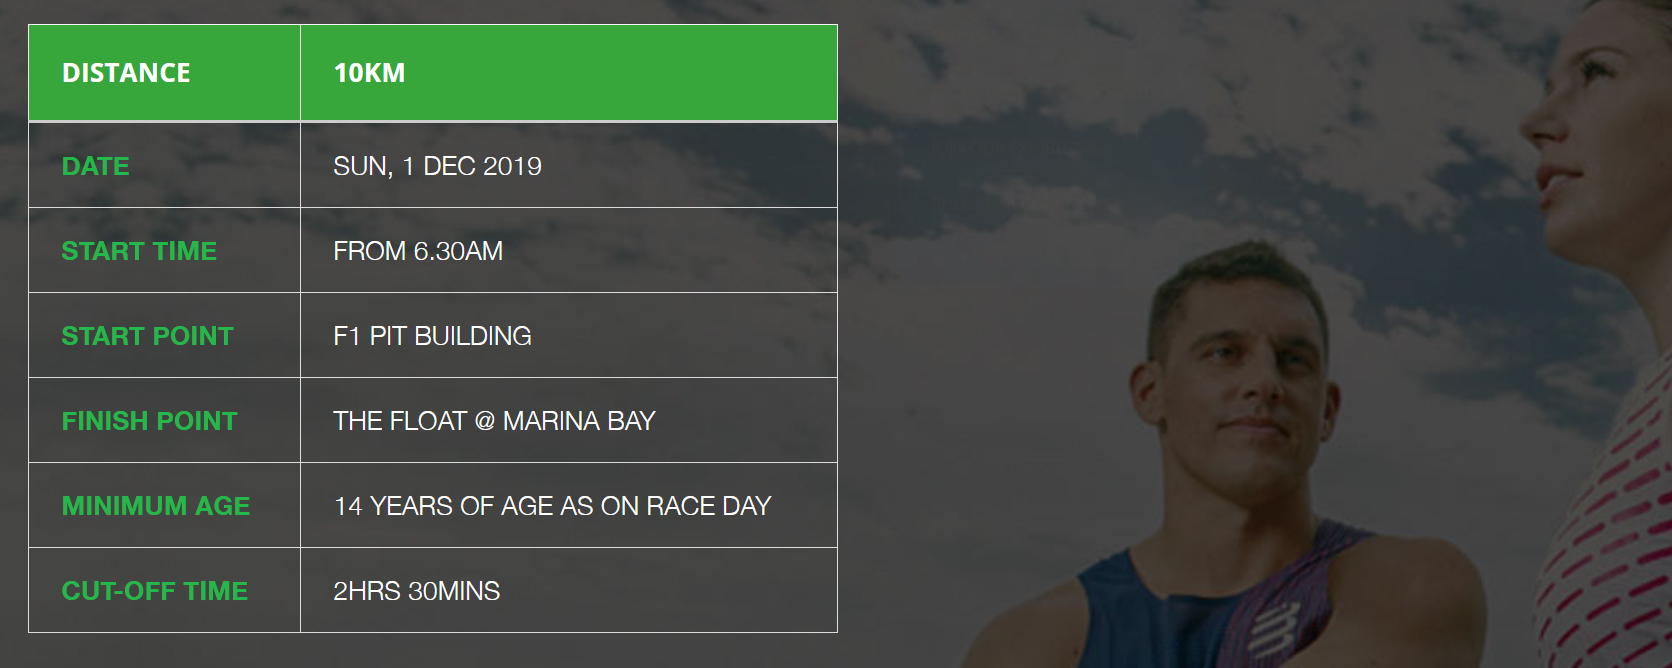Select the START TIME label
This screenshot has height=668, width=1672.
139,251
